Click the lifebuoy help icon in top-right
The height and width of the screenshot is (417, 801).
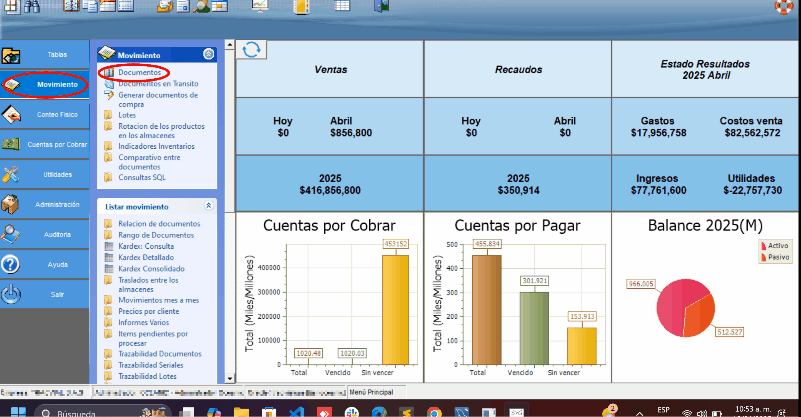click(785, 7)
